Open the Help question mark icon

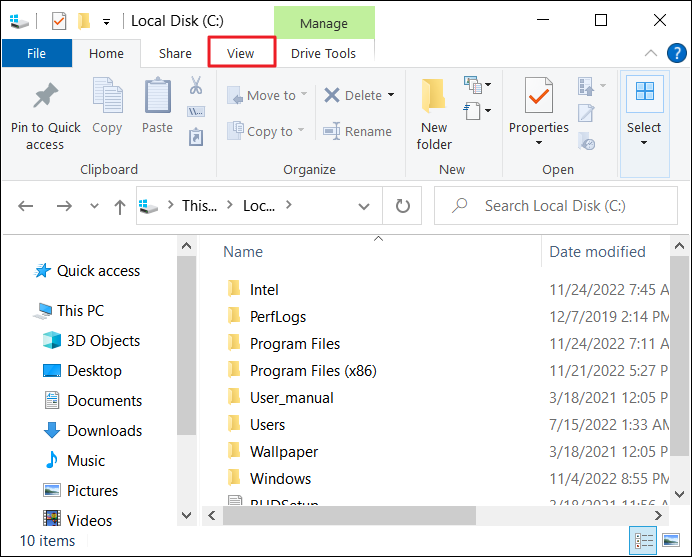(674, 53)
